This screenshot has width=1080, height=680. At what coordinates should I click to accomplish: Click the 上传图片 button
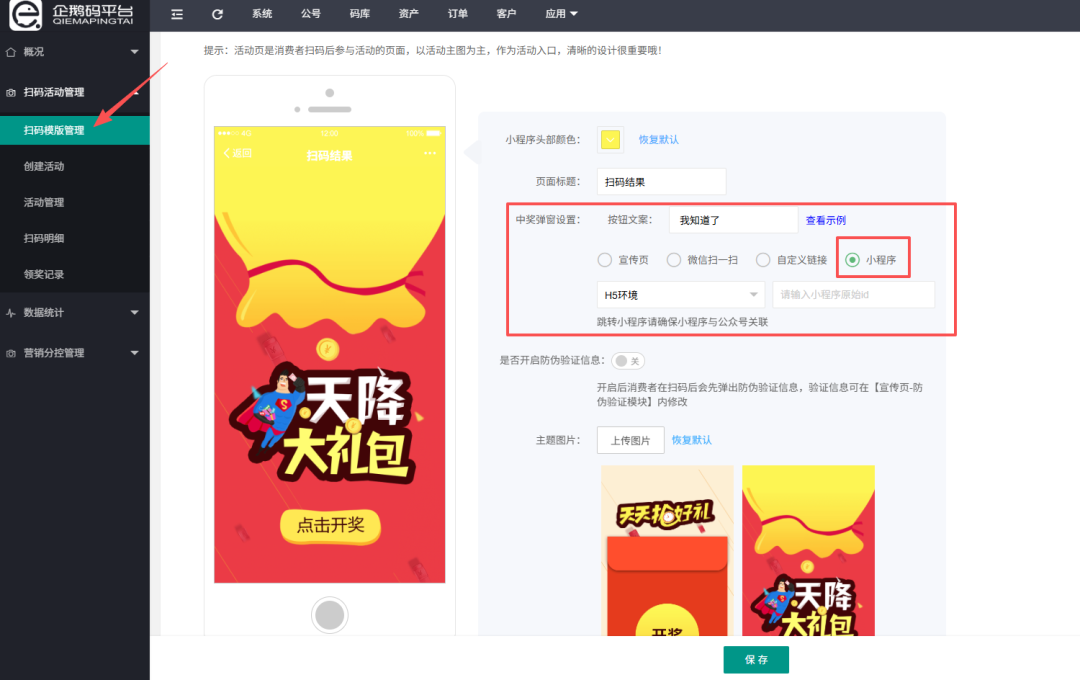(630, 440)
